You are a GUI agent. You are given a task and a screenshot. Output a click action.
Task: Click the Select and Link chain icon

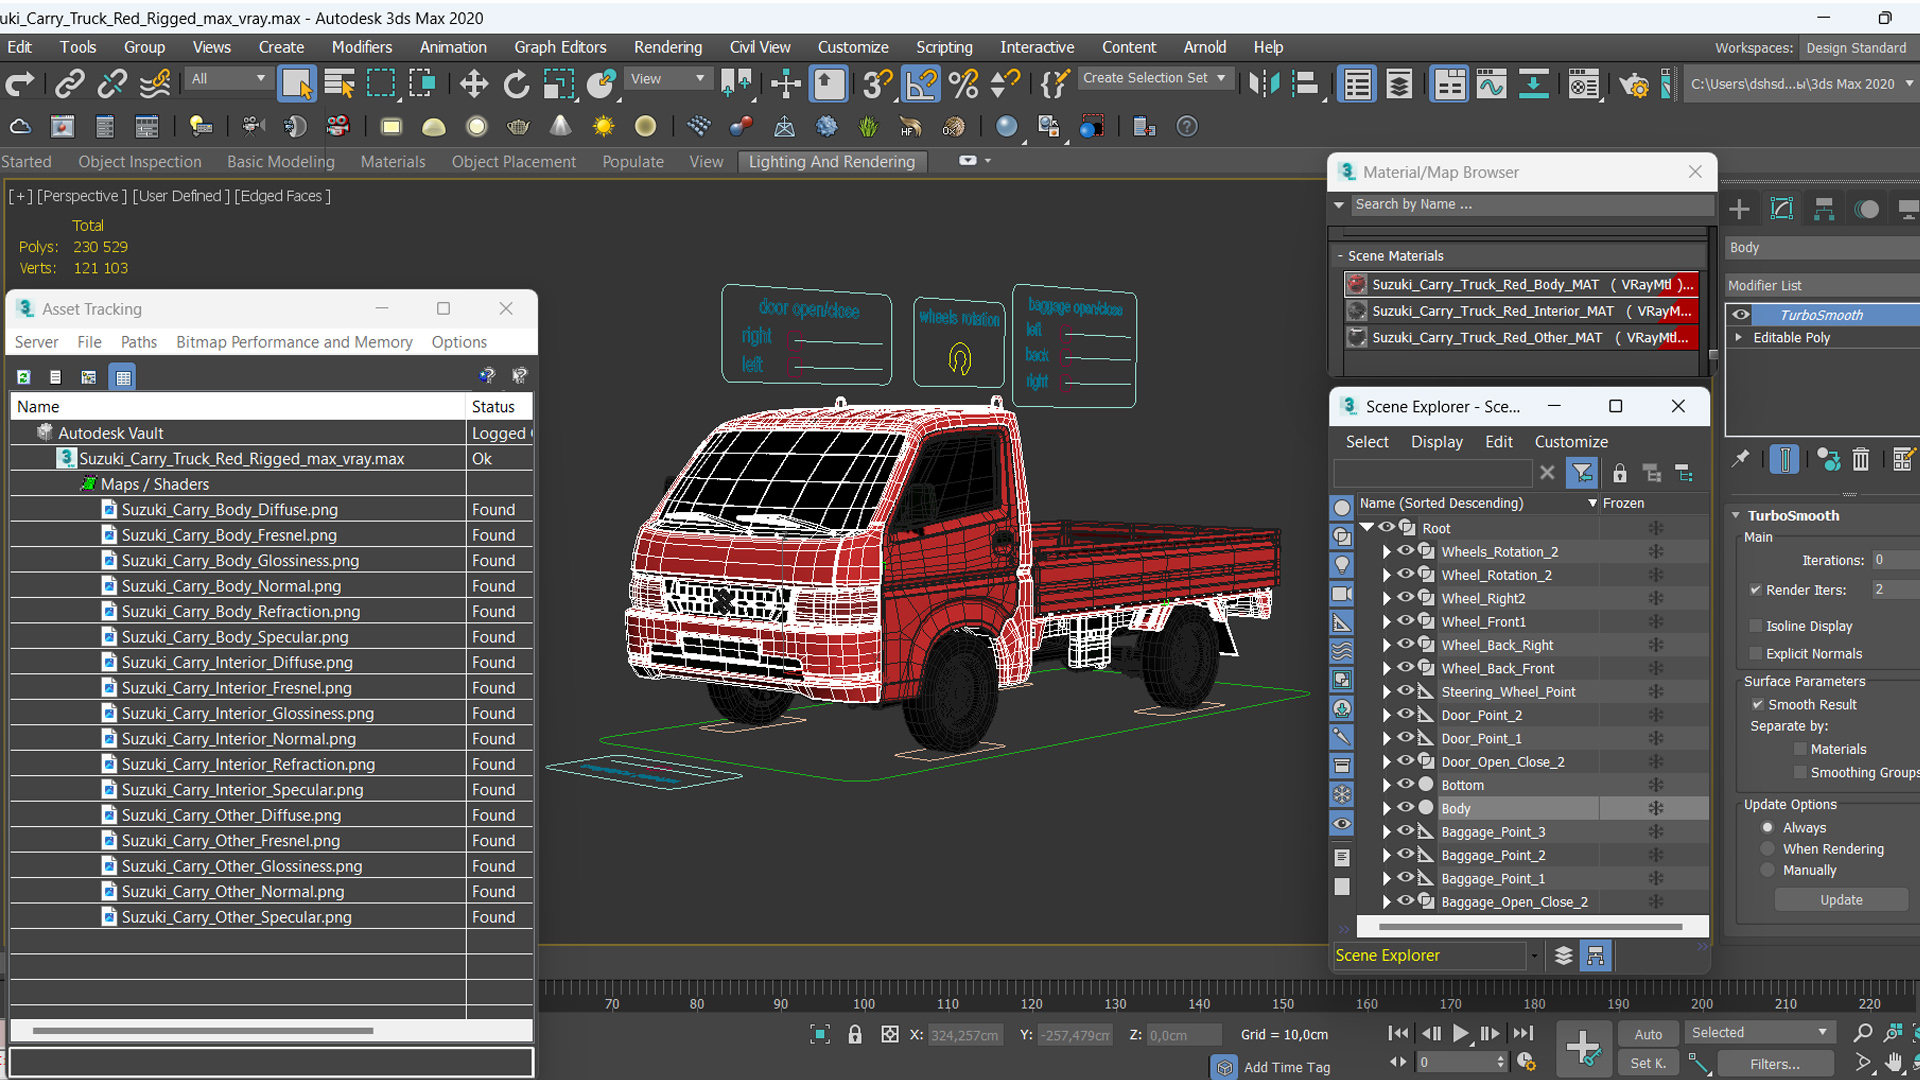click(x=69, y=84)
